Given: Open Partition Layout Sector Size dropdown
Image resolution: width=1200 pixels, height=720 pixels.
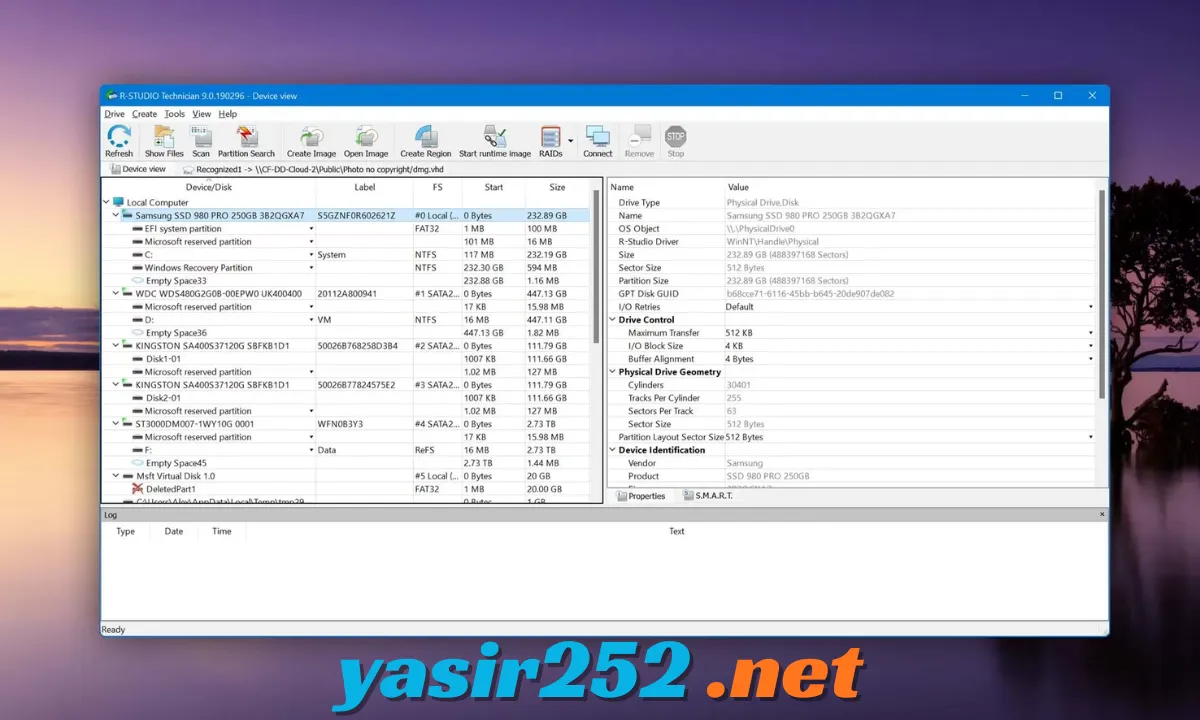Looking at the screenshot, I should point(1090,437).
